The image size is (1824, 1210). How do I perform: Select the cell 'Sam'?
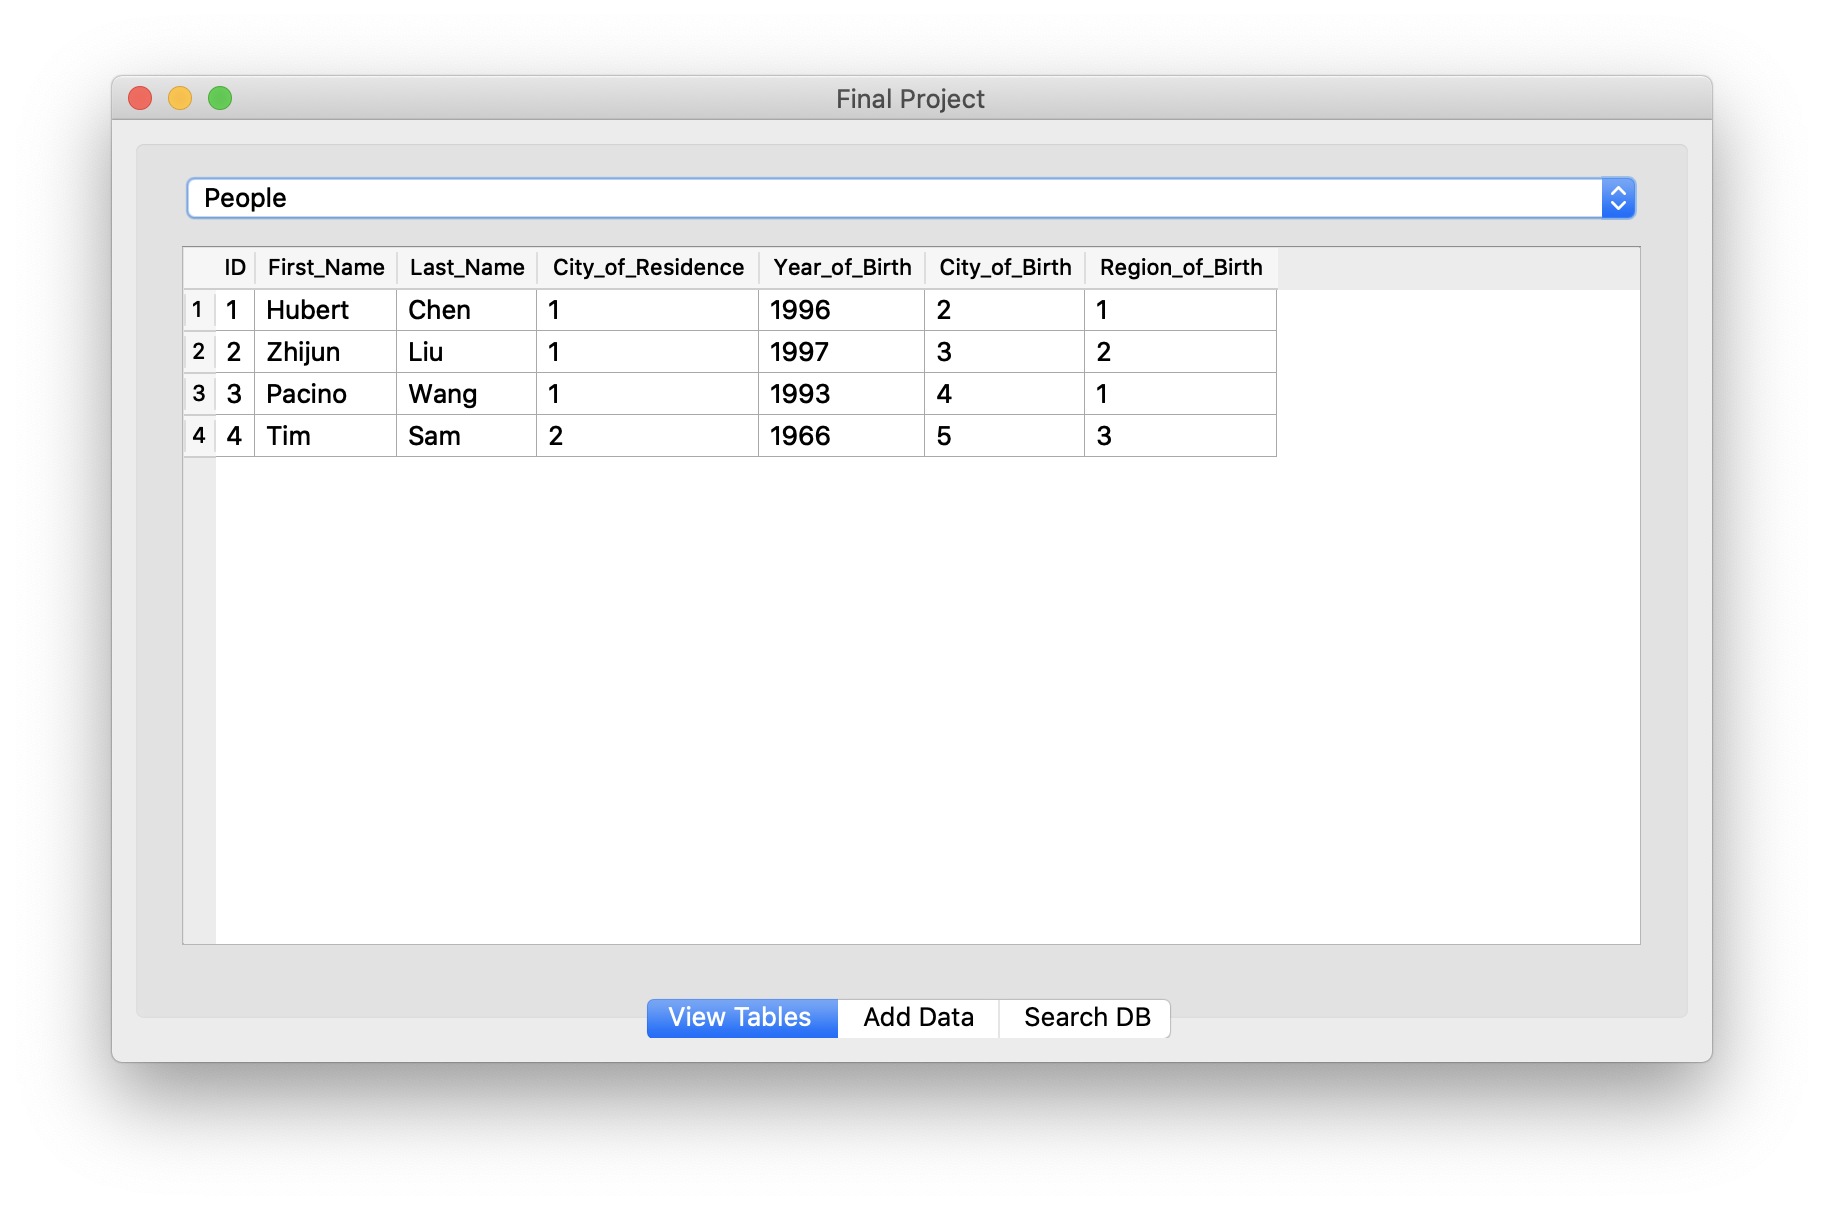467,436
